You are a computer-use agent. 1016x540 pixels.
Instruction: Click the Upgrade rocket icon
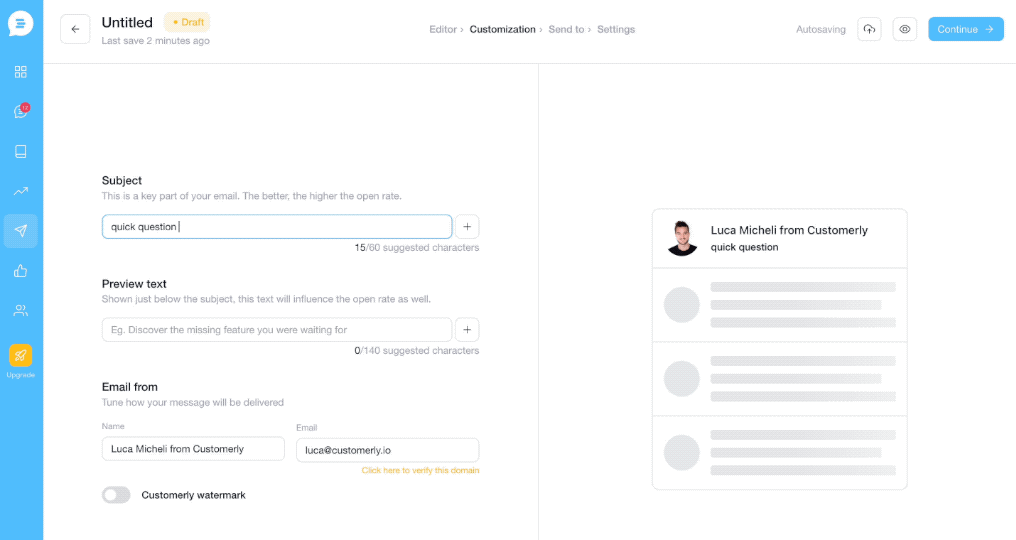(x=21, y=355)
